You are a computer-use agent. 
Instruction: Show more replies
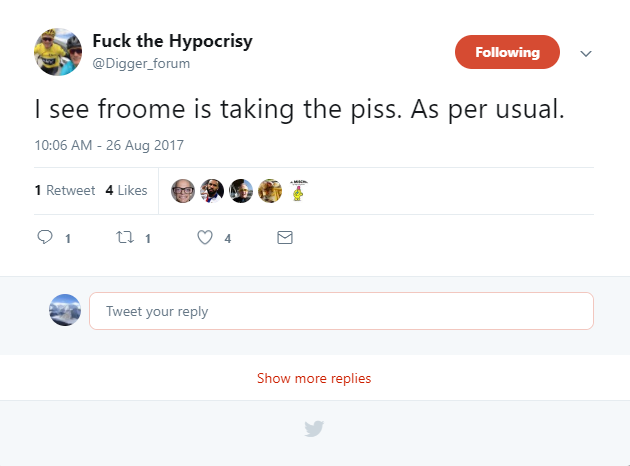(314, 379)
